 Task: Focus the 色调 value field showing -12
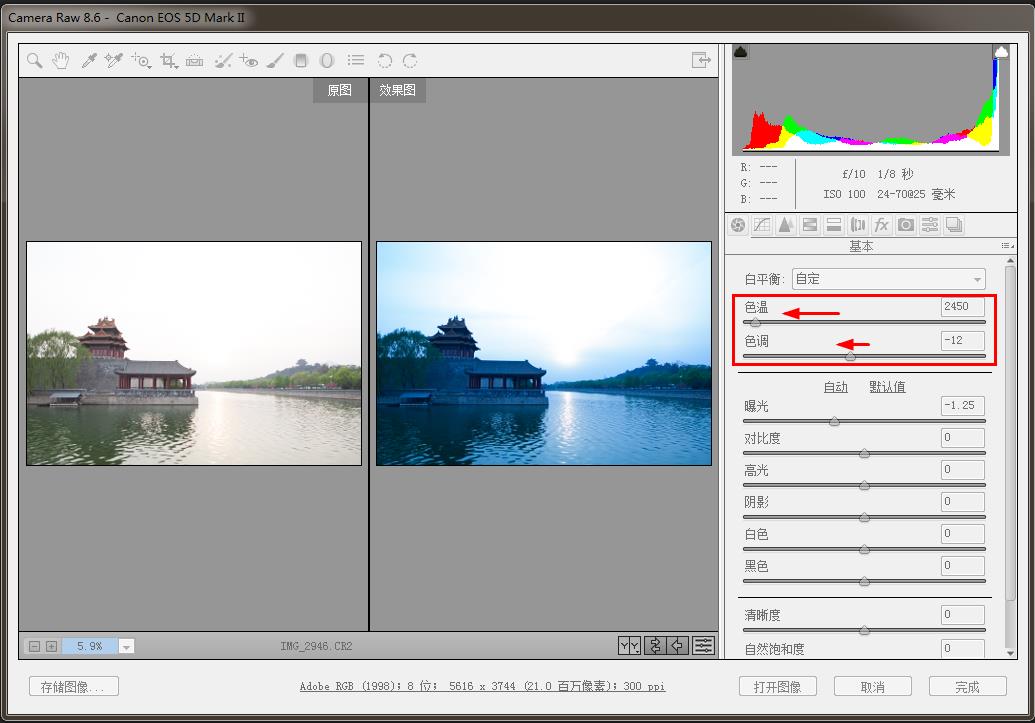pos(962,341)
